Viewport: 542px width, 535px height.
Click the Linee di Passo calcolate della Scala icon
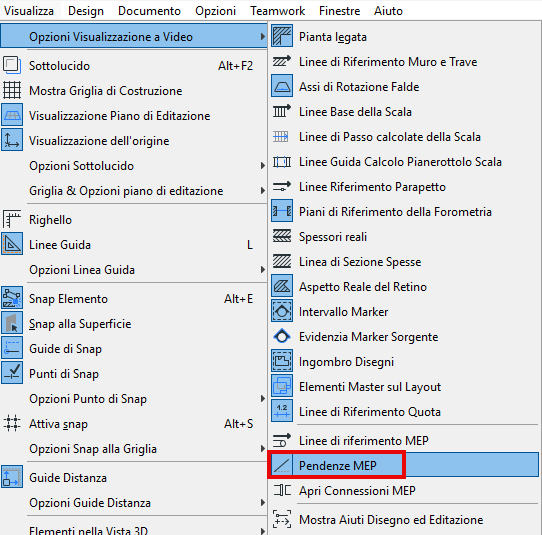[x=282, y=137]
